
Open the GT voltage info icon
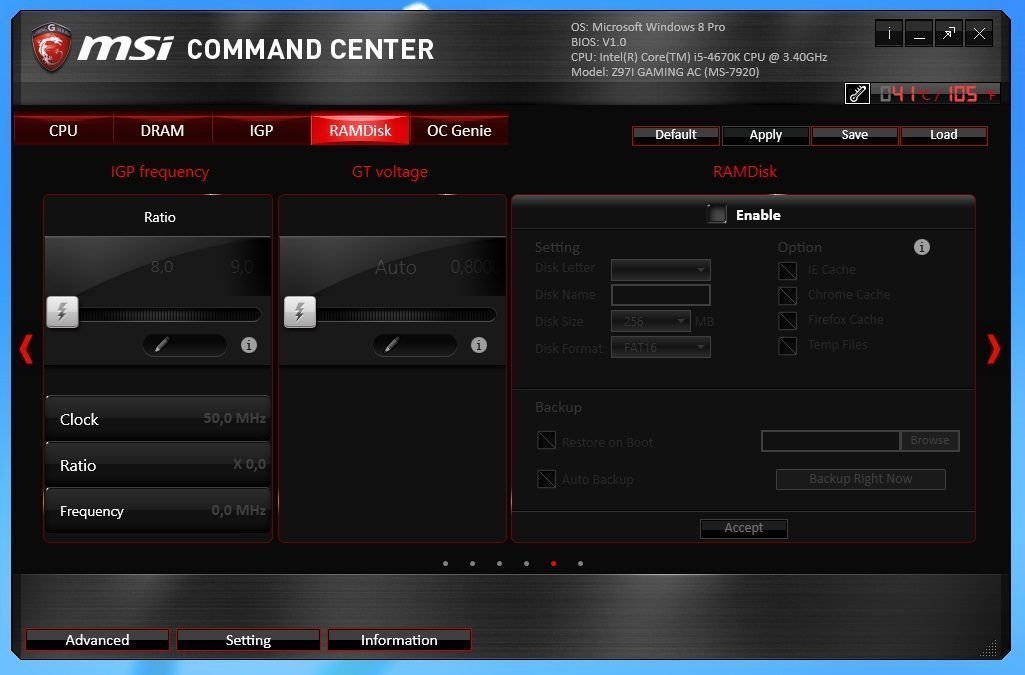(x=479, y=345)
